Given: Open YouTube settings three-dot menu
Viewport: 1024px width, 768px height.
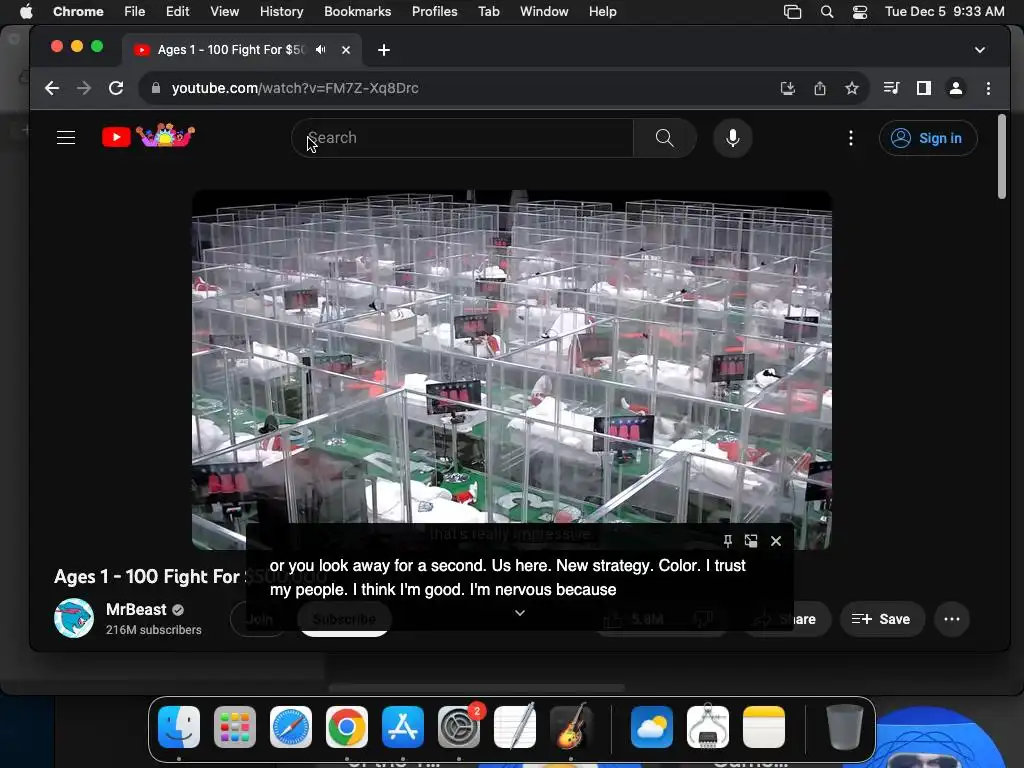Looking at the screenshot, I should click(850, 138).
